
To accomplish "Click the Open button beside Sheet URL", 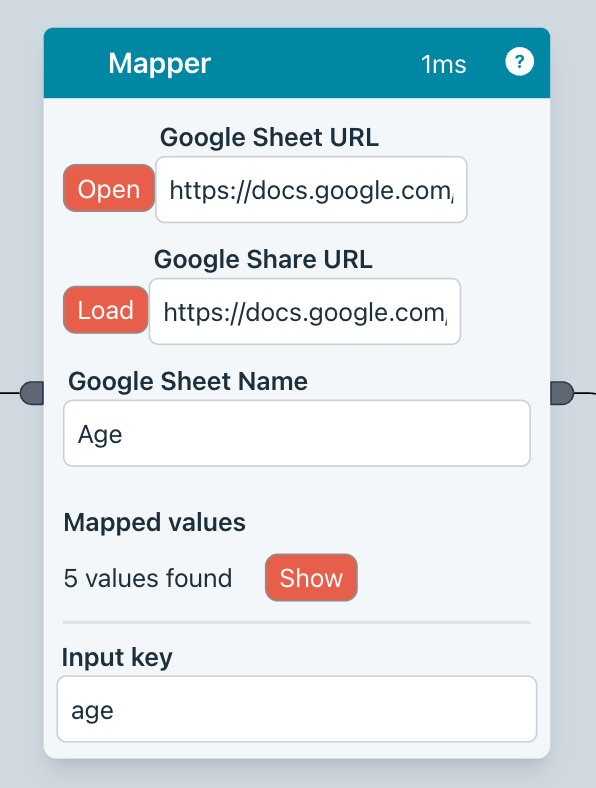I will click(x=109, y=188).
